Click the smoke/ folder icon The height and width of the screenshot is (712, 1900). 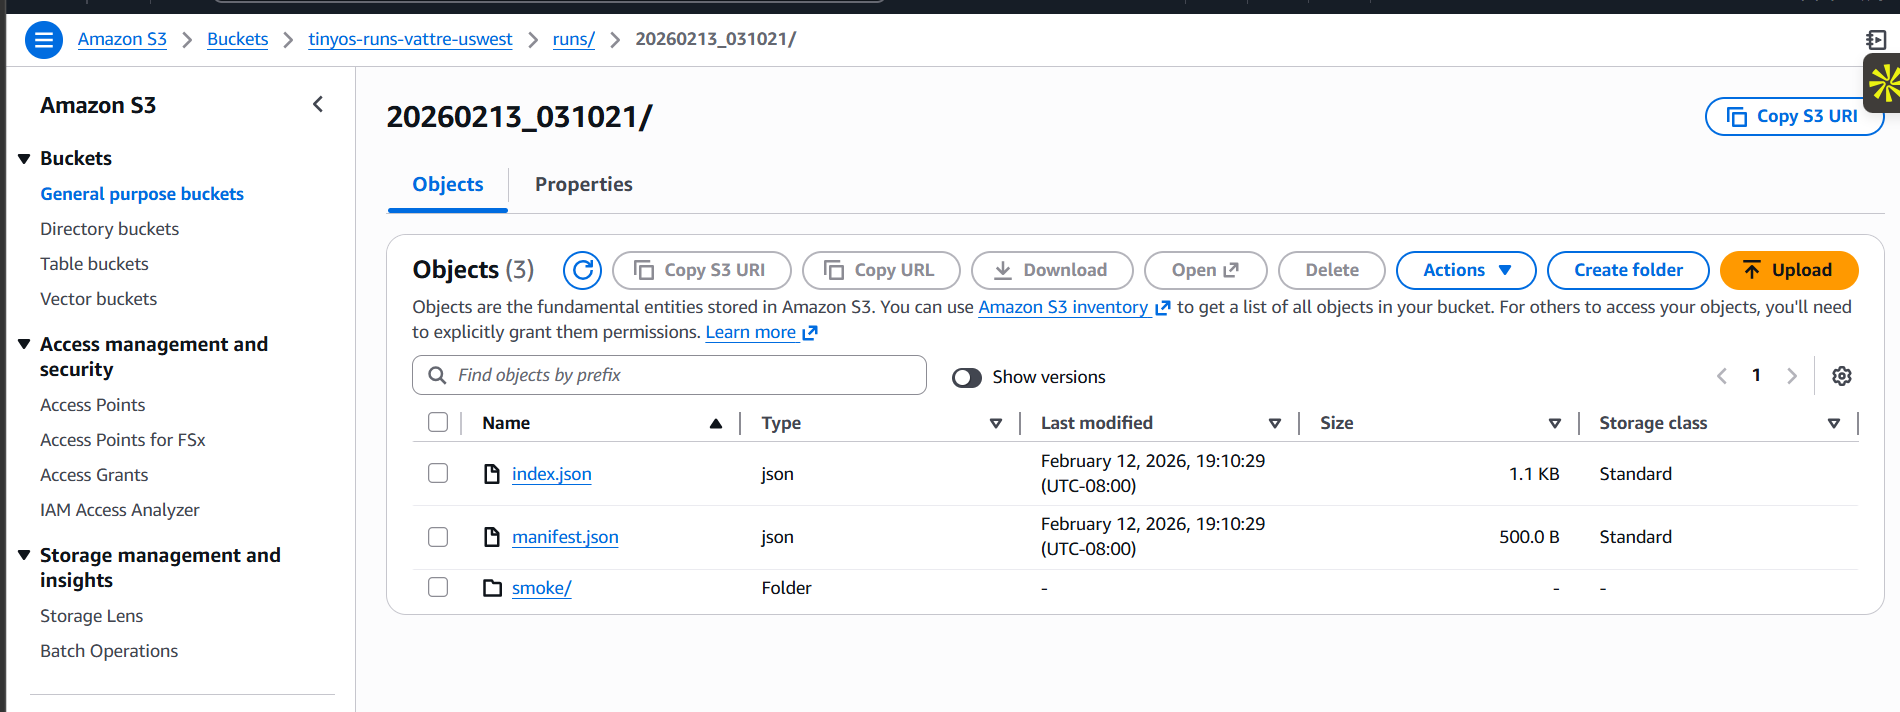[x=492, y=588]
